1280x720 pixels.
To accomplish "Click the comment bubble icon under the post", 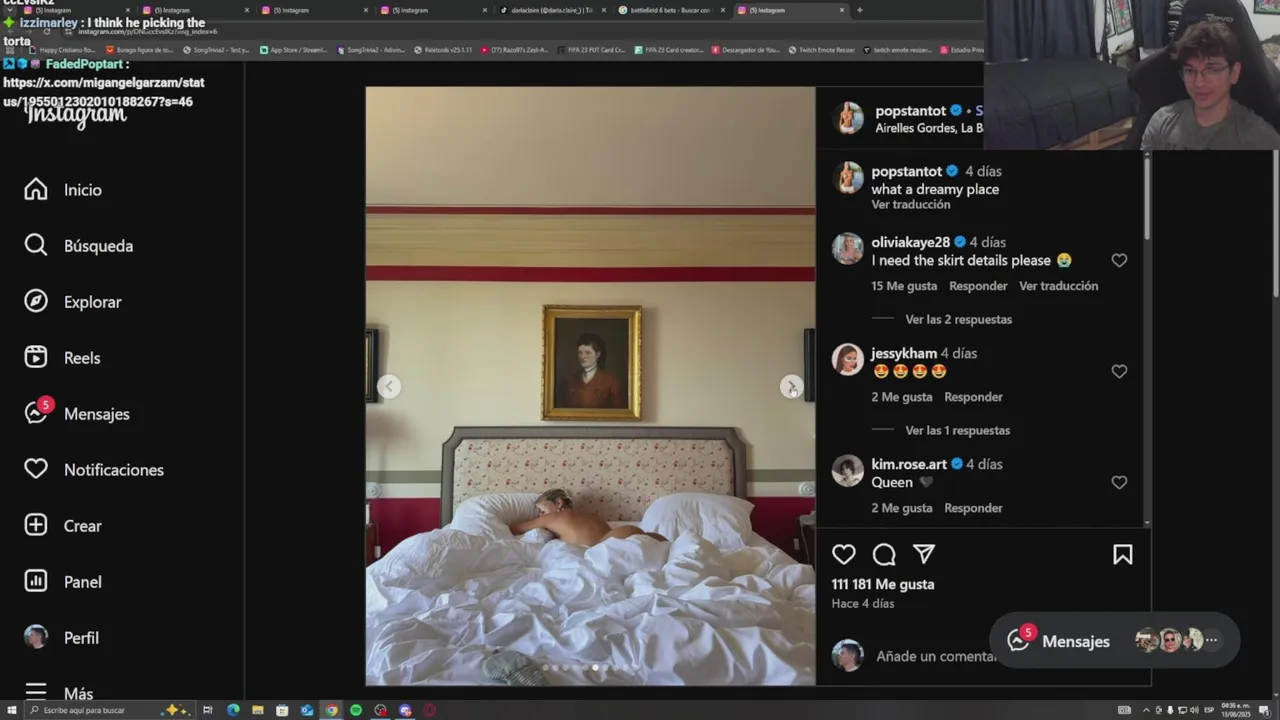I will pyautogui.click(x=884, y=554).
